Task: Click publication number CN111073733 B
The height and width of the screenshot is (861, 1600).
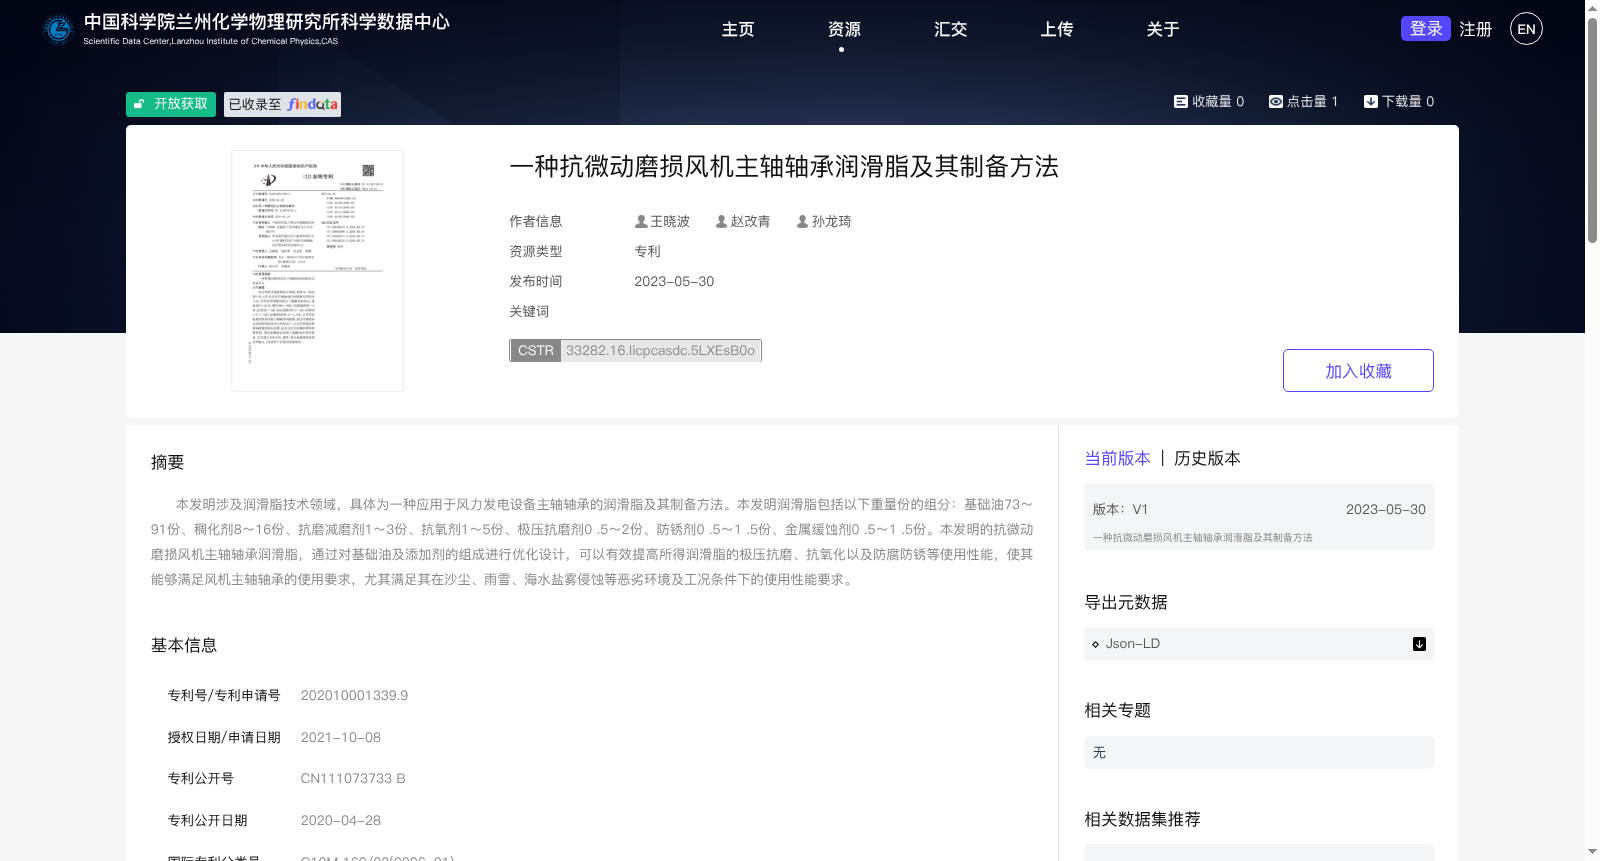Action: [x=353, y=778]
